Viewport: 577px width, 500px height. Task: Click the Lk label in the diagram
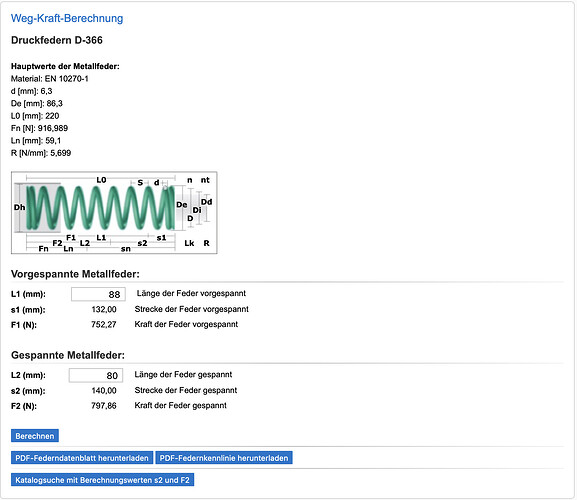coord(189,243)
